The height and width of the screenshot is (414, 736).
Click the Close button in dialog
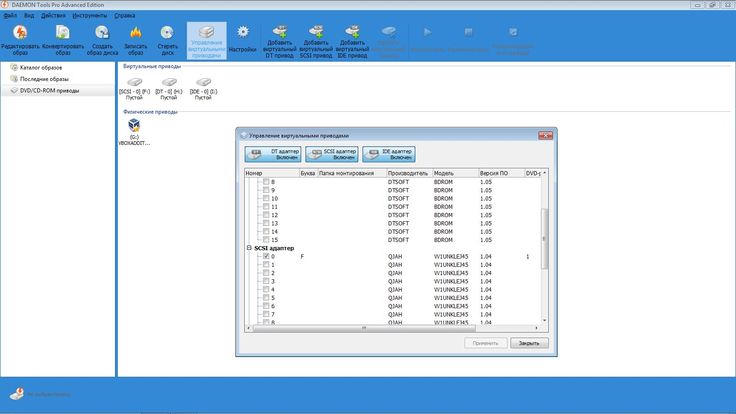tap(529, 343)
